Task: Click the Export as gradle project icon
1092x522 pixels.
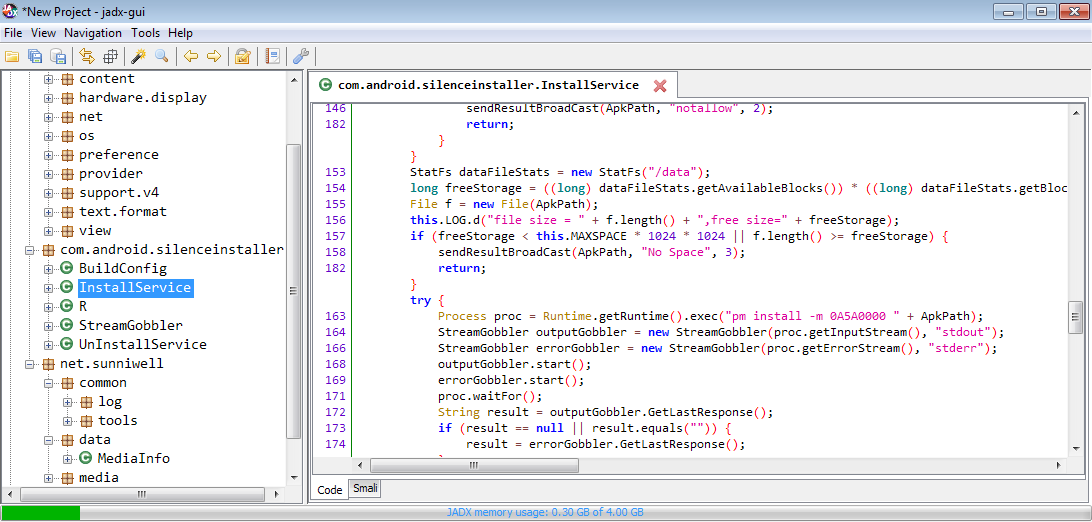Action: coord(59,56)
